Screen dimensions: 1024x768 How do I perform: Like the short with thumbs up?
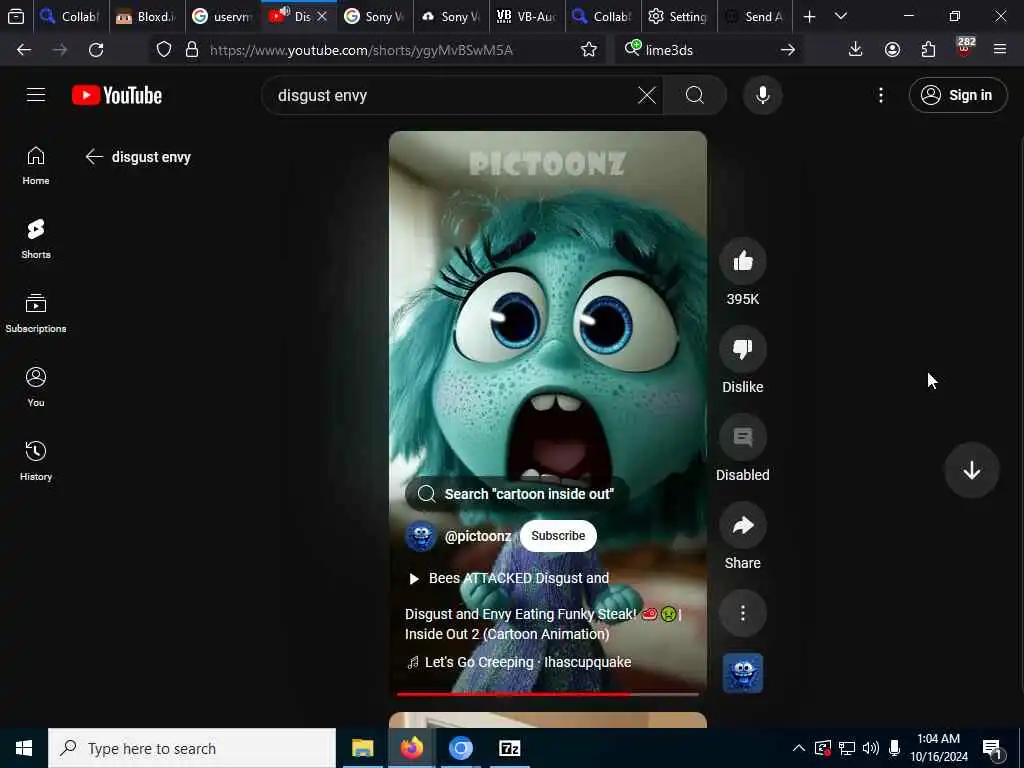point(743,261)
